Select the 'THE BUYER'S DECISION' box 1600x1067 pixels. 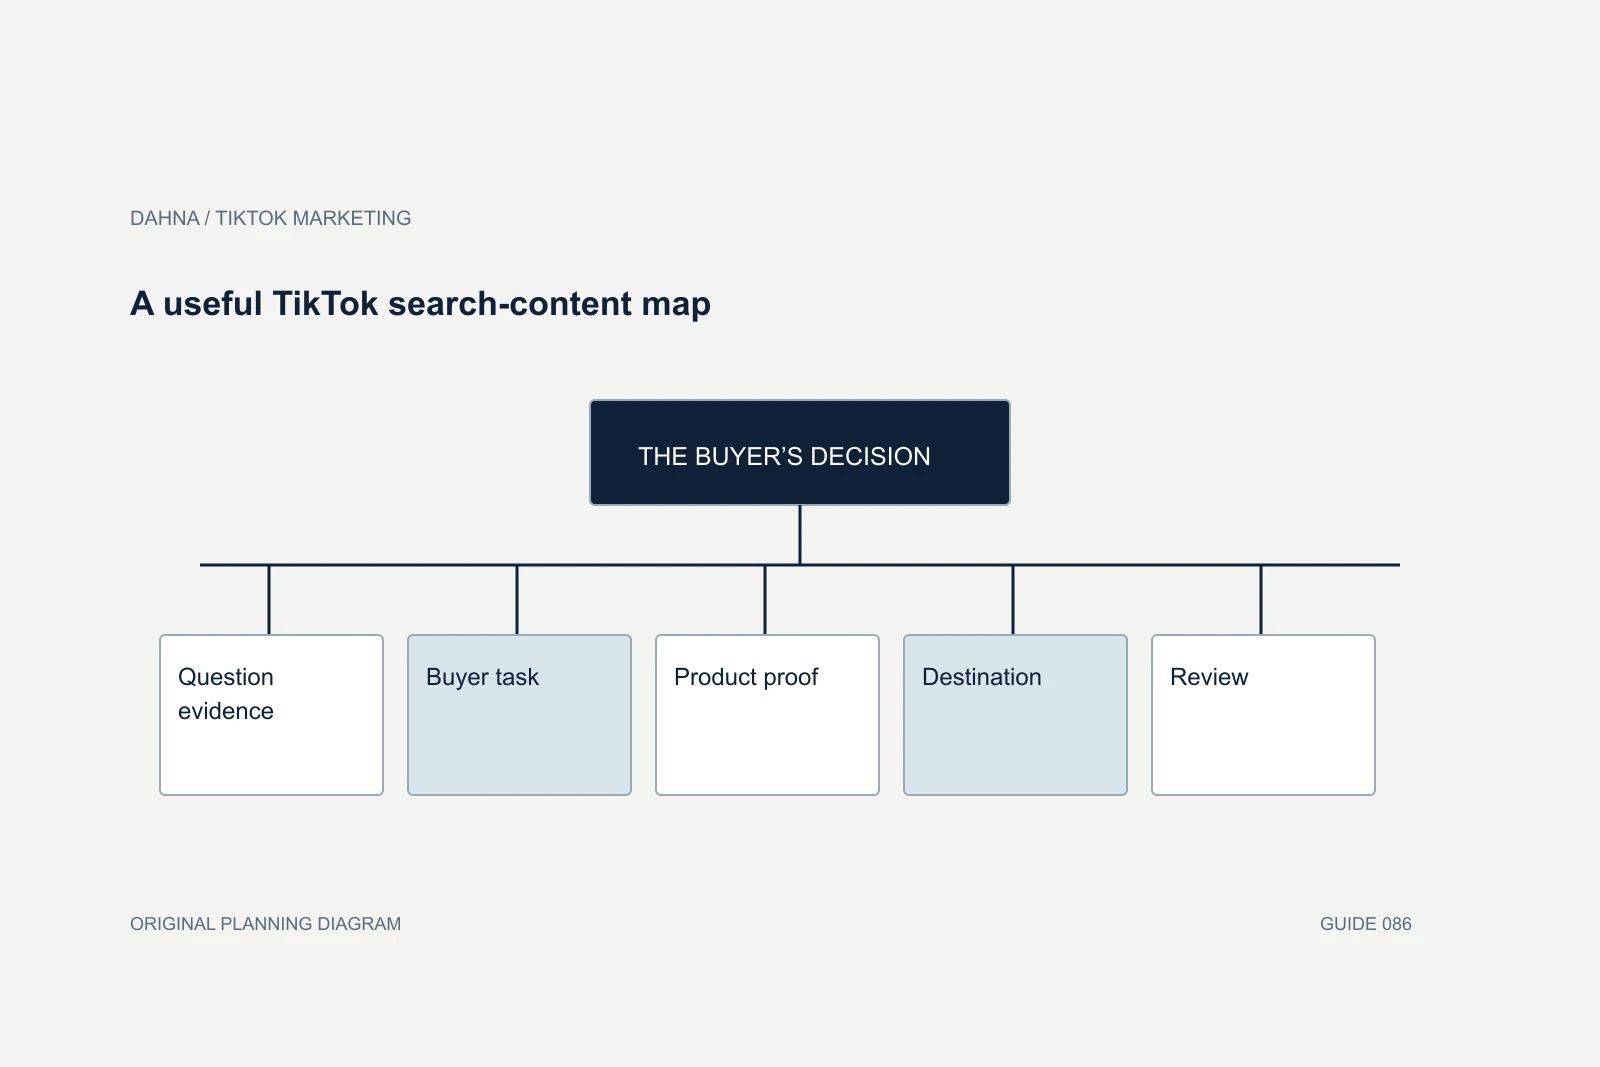800,453
